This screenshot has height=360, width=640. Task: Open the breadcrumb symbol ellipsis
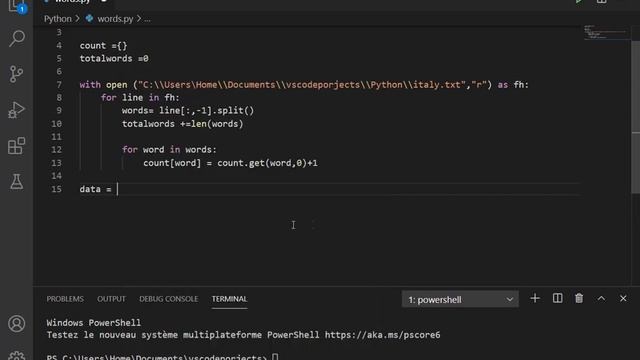pyautogui.click(x=147, y=19)
